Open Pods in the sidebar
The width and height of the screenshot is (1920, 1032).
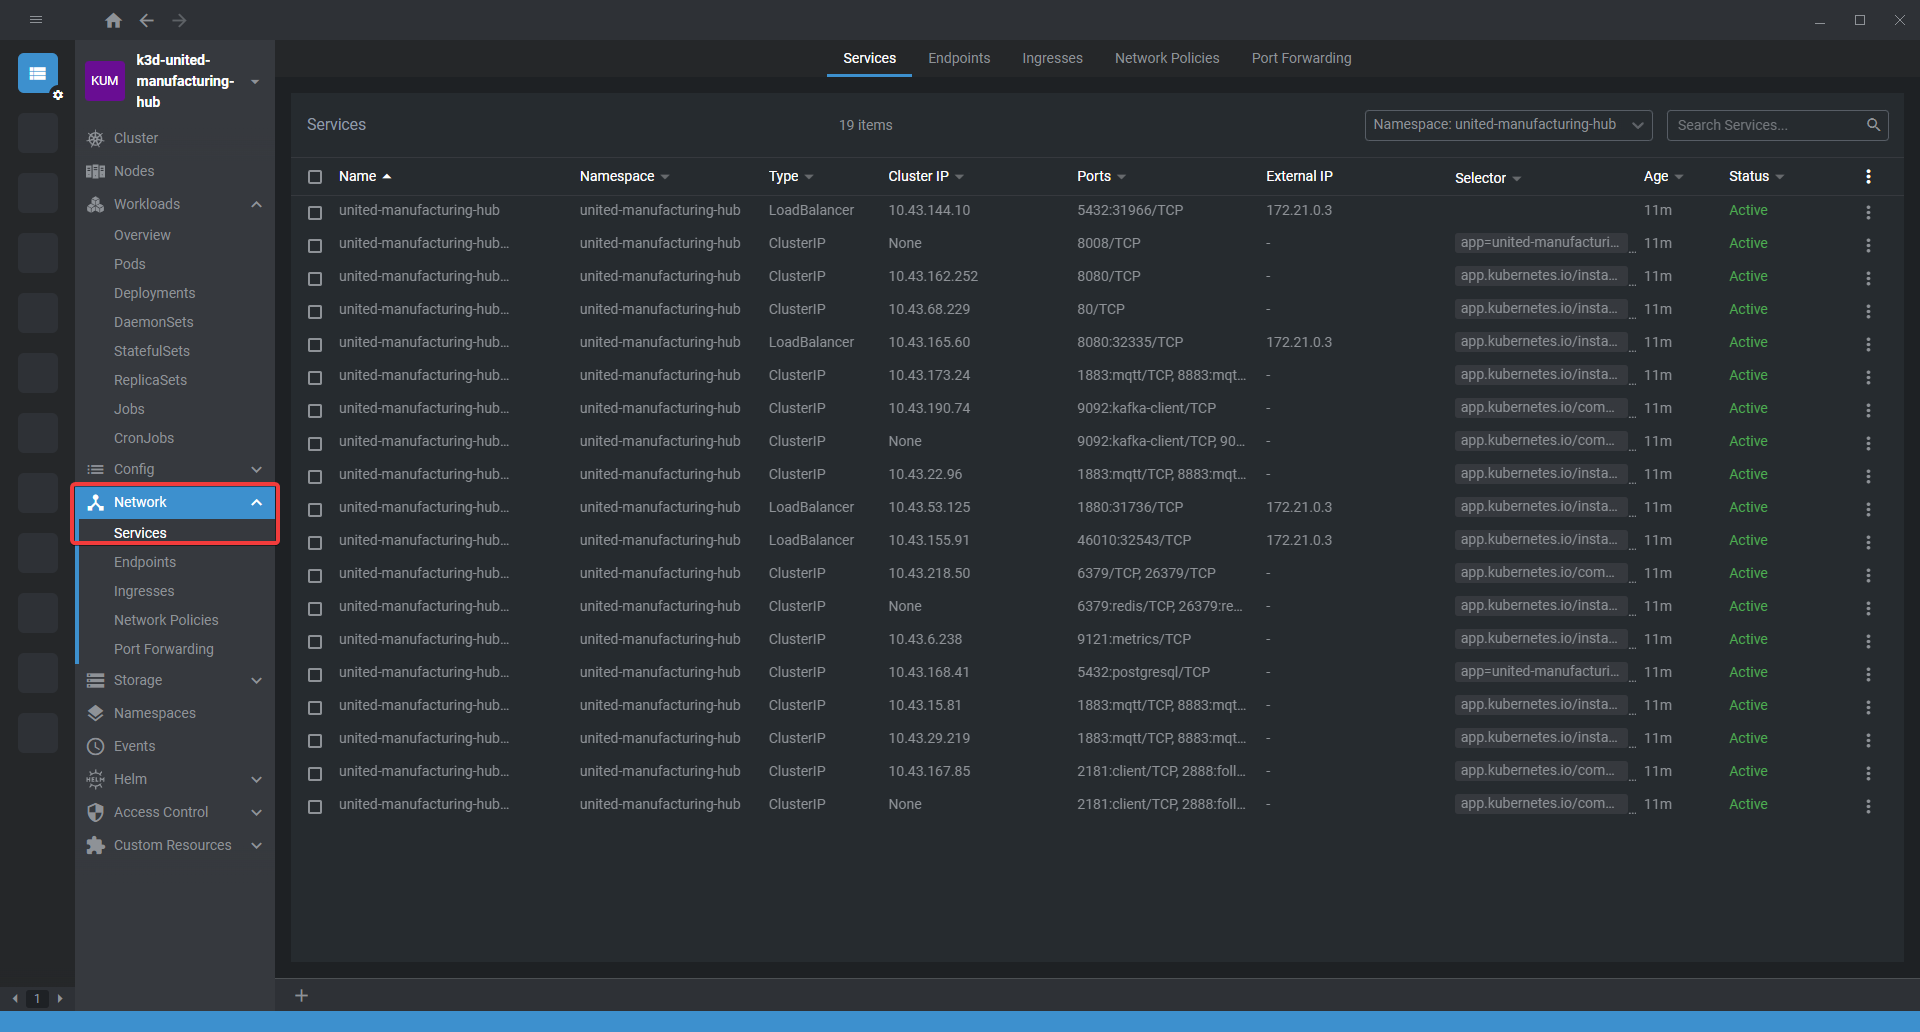tap(130, 264)
